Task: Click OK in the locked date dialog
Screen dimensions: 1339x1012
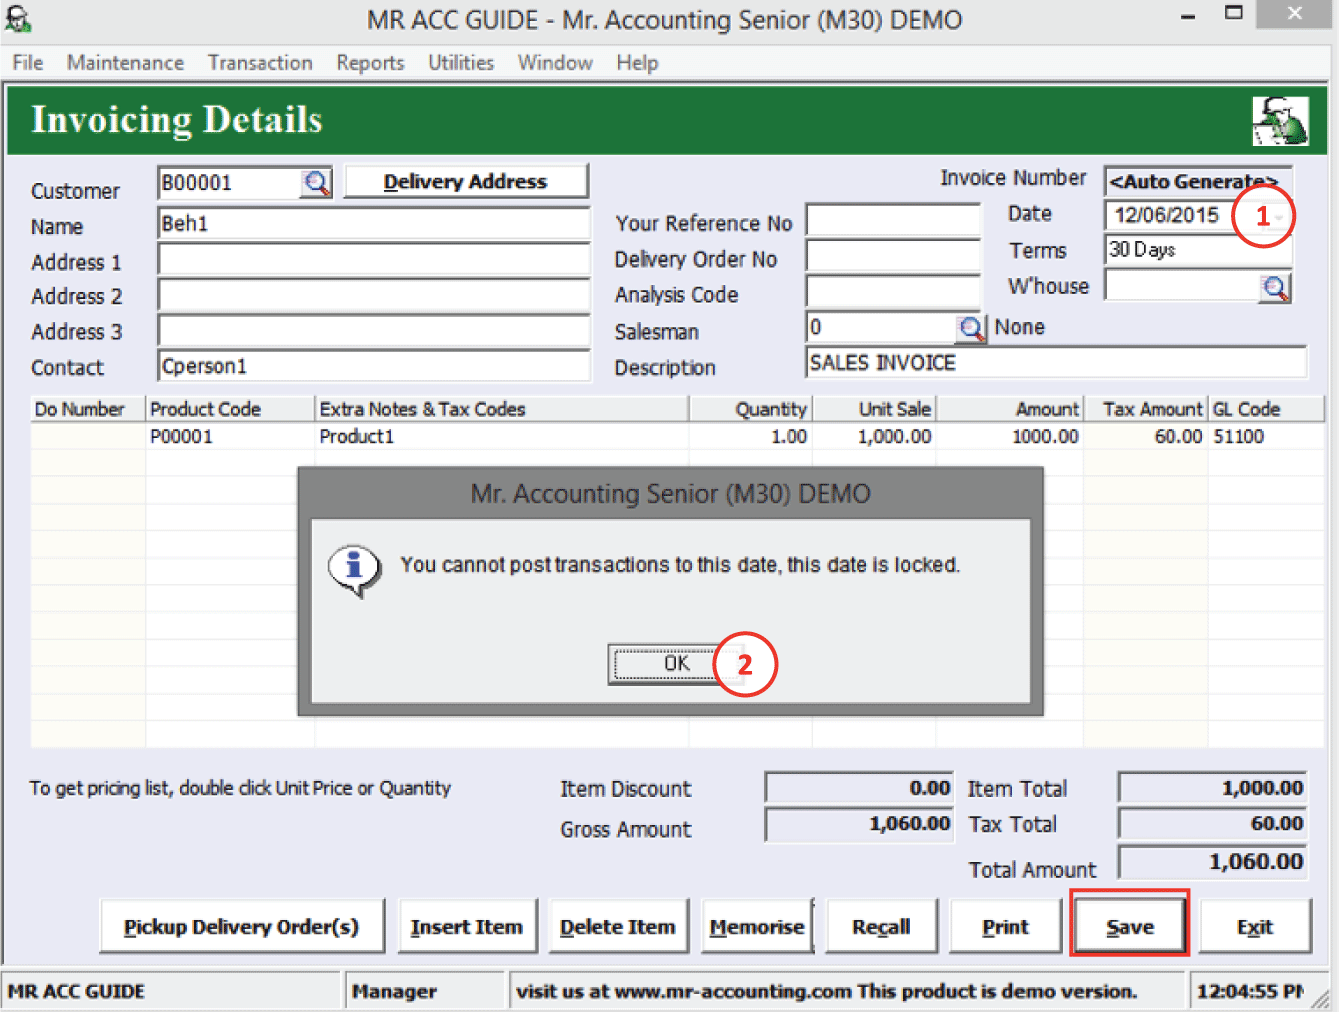Action: click(x=677, y=664)
